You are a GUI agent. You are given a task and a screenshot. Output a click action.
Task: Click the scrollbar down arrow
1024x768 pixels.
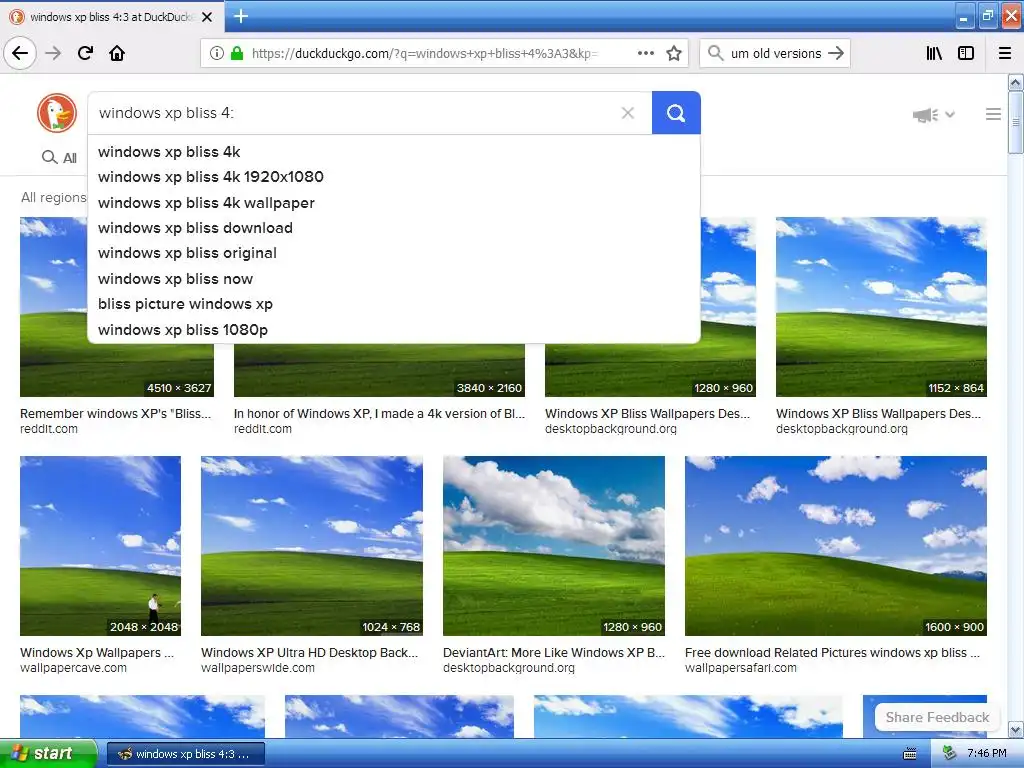[1015, 729]
